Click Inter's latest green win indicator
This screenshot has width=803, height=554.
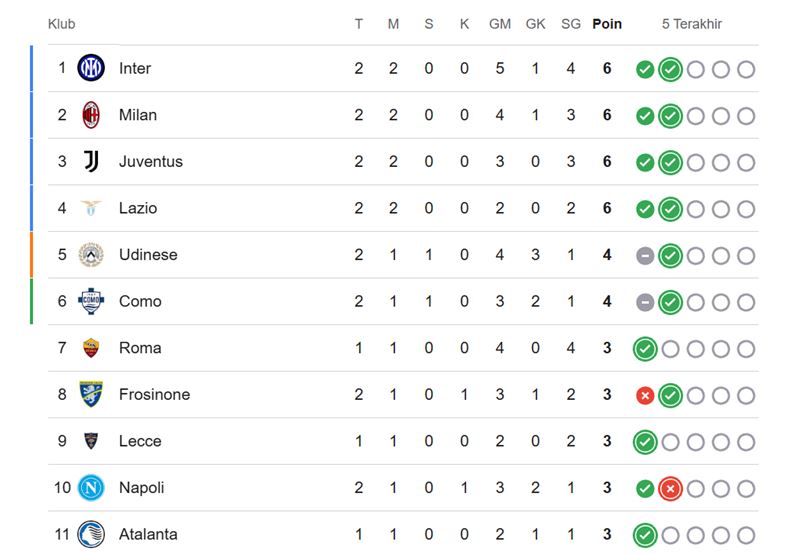(x=670, y=69)
